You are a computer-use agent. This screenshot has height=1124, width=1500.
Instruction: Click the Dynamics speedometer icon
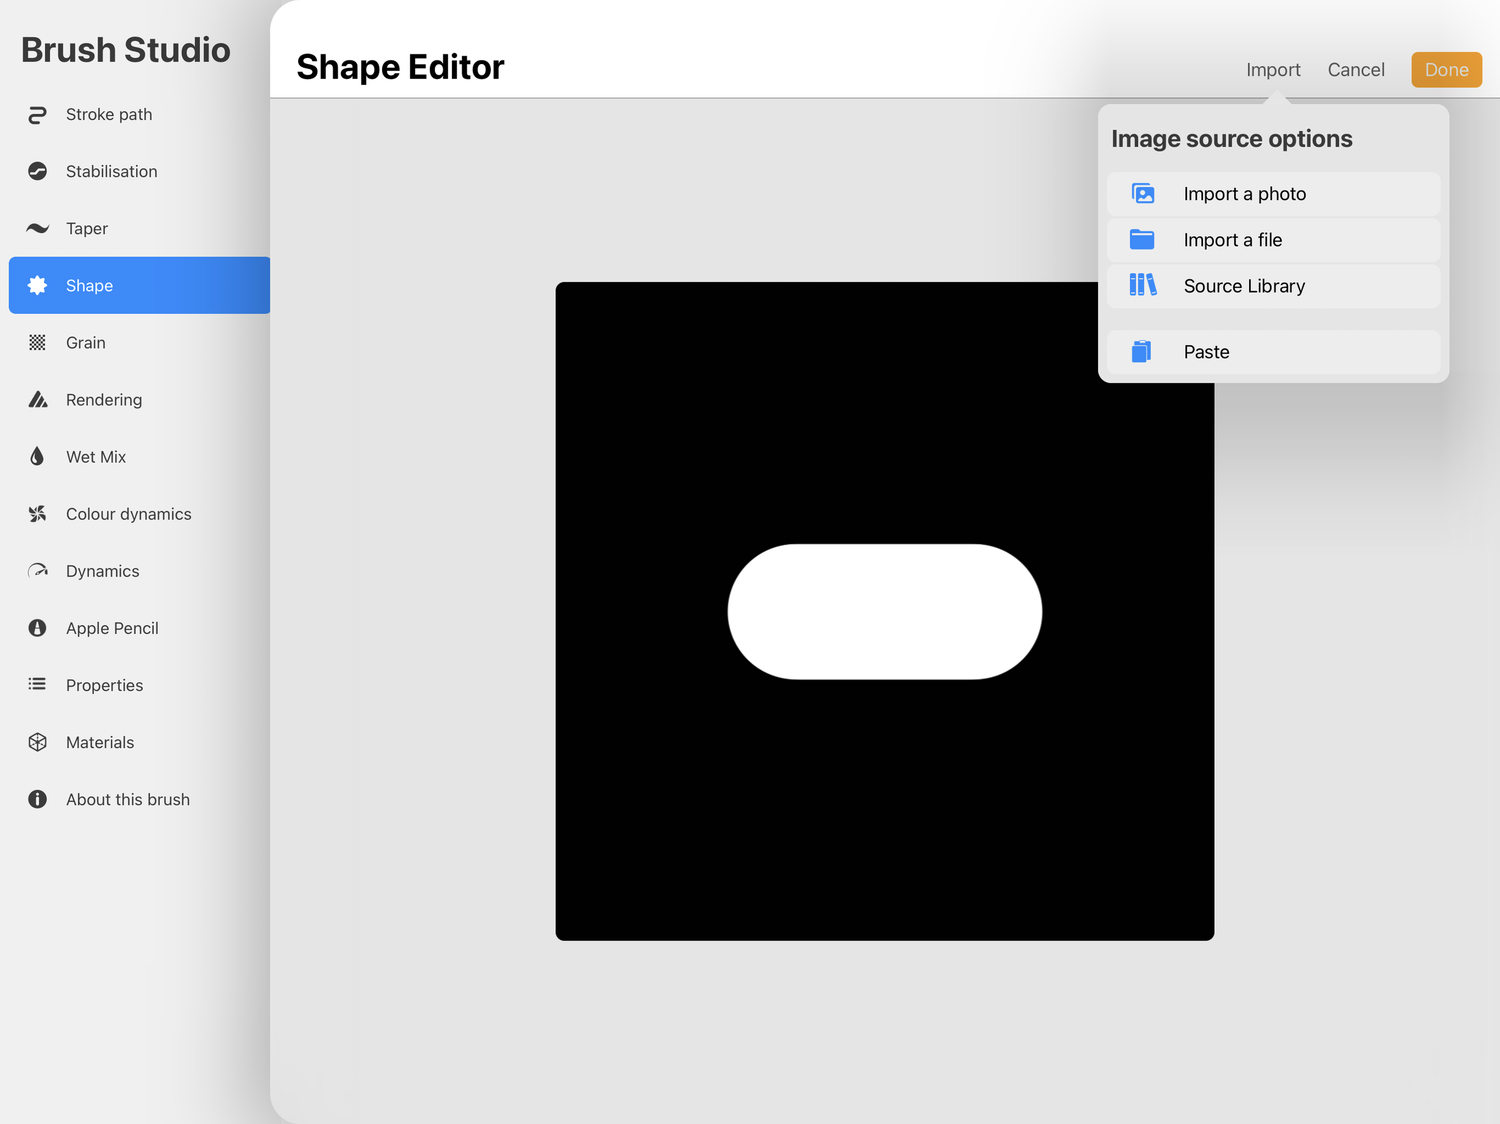(37, 571)
